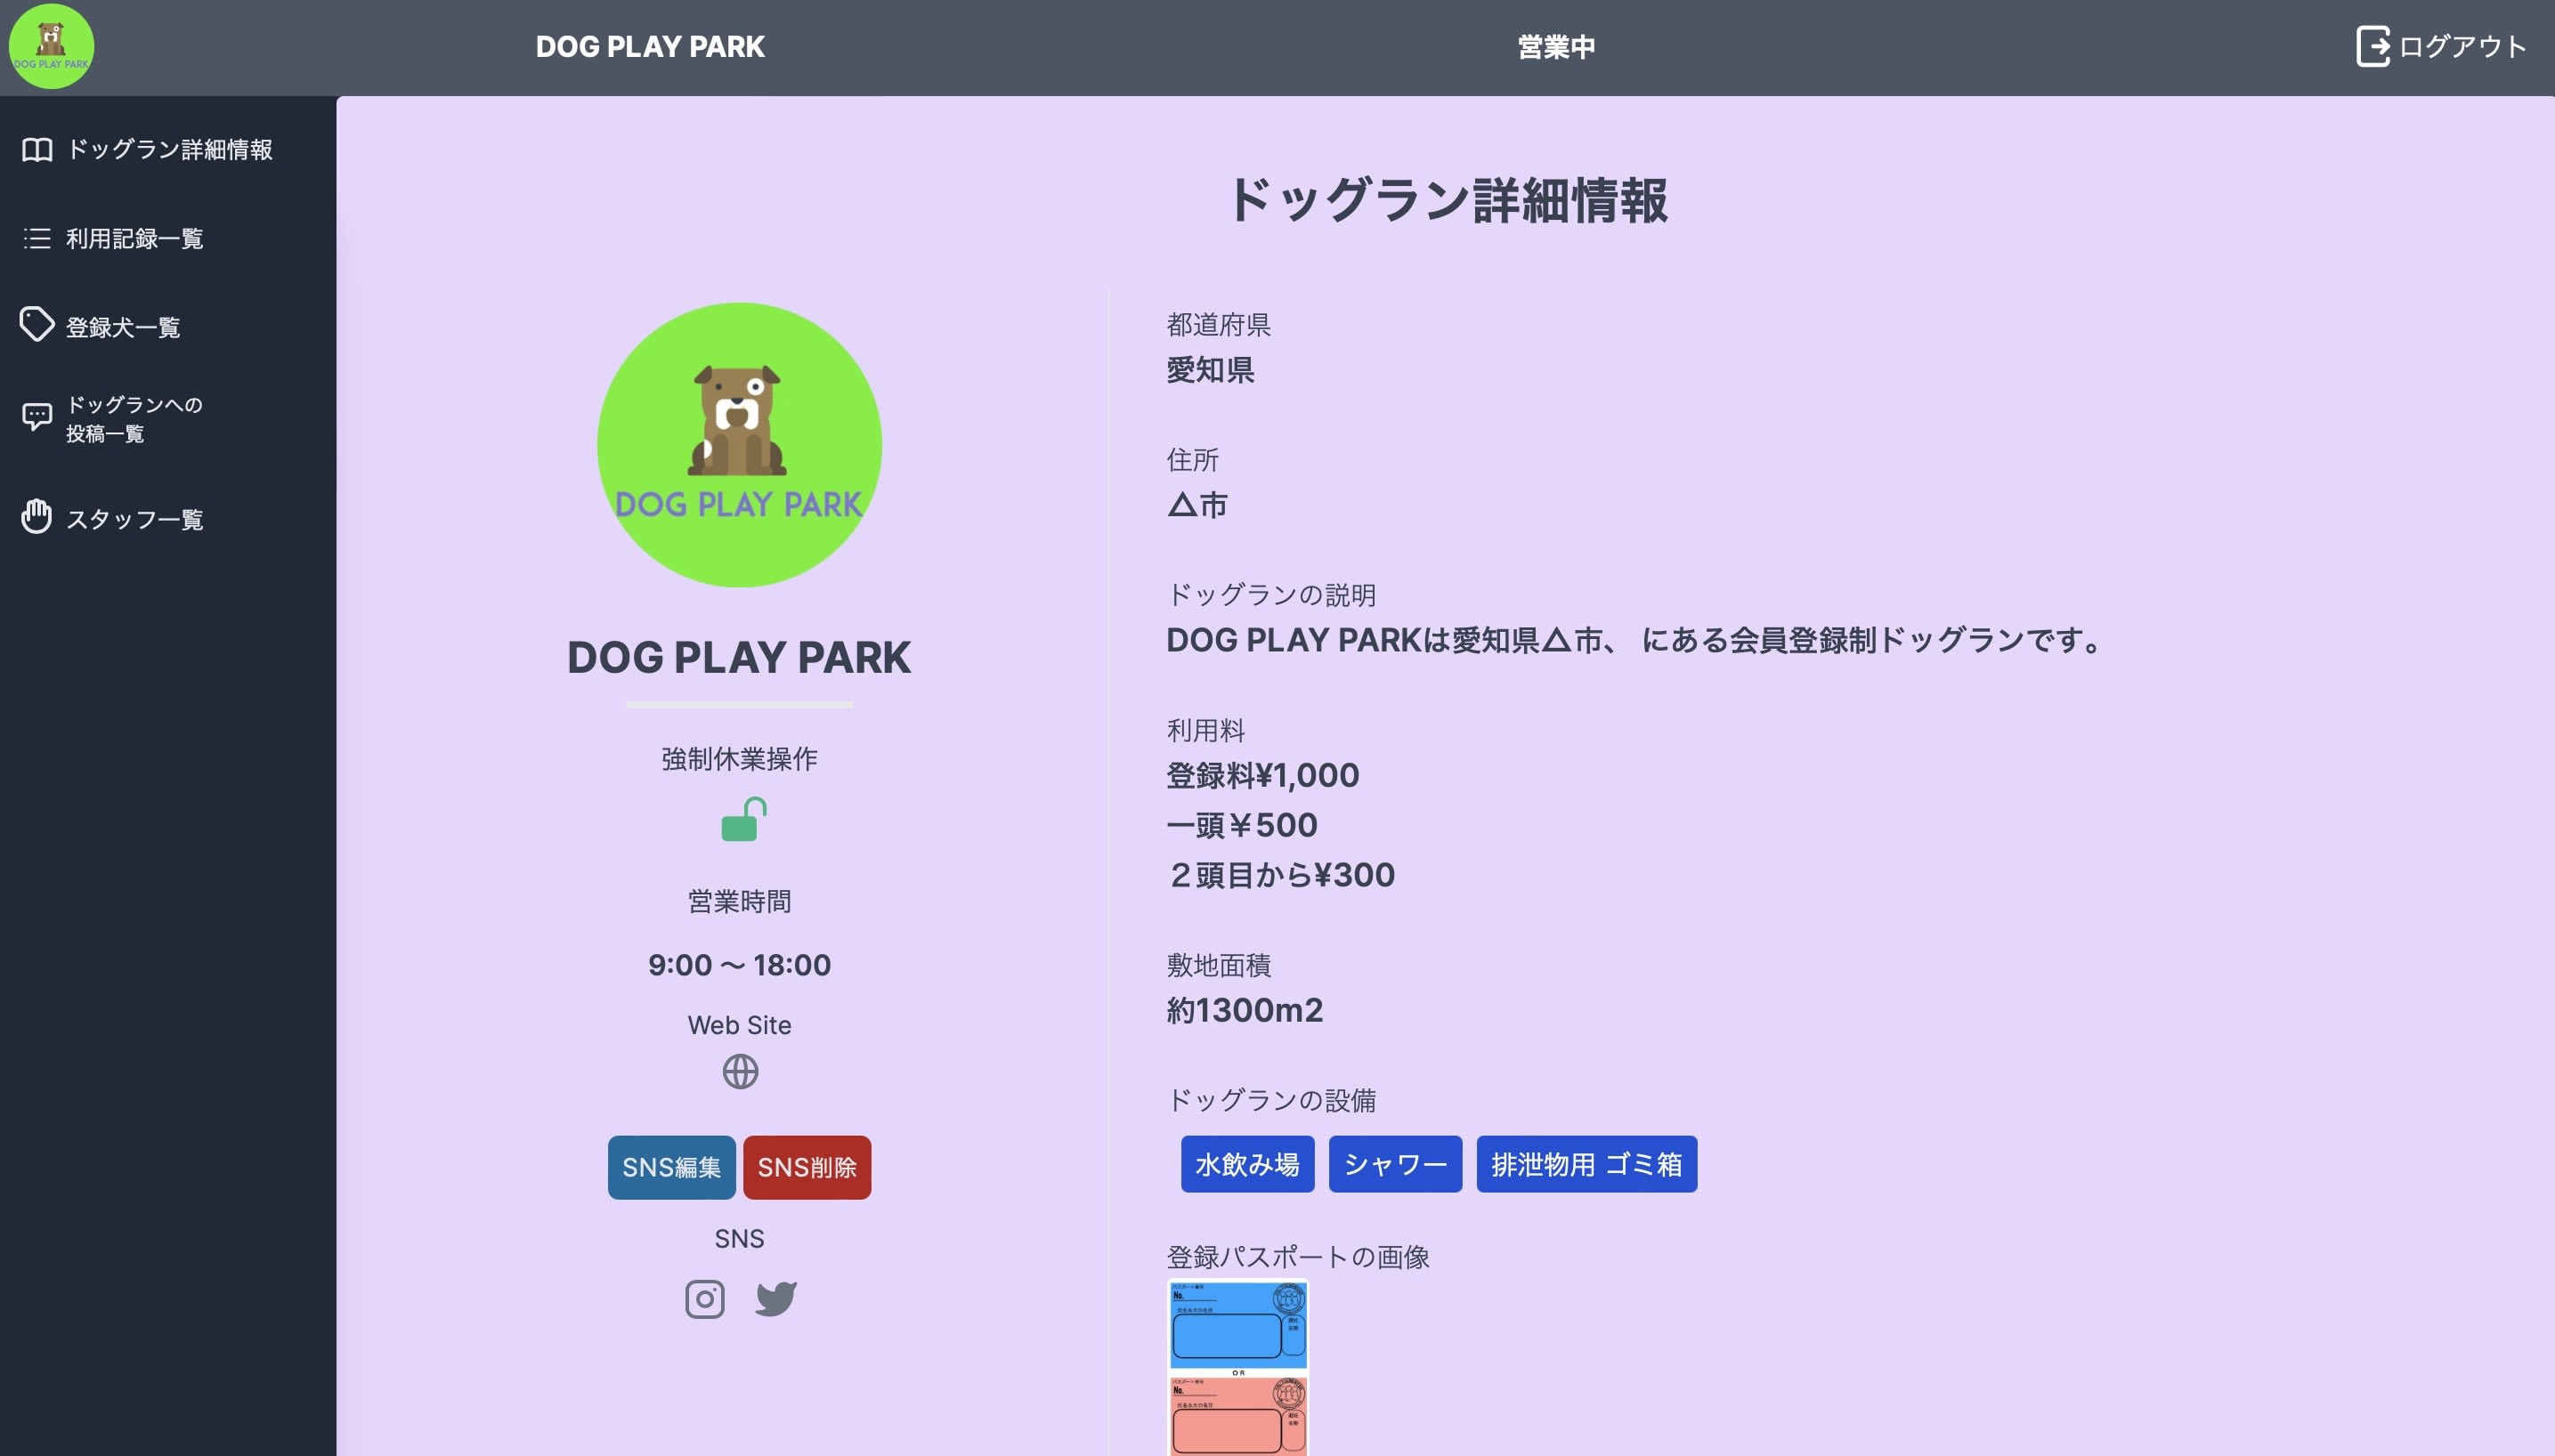Click the ログアウト text link
The width and height of the screenshot is (2555, 1456).
(2462, 47)
